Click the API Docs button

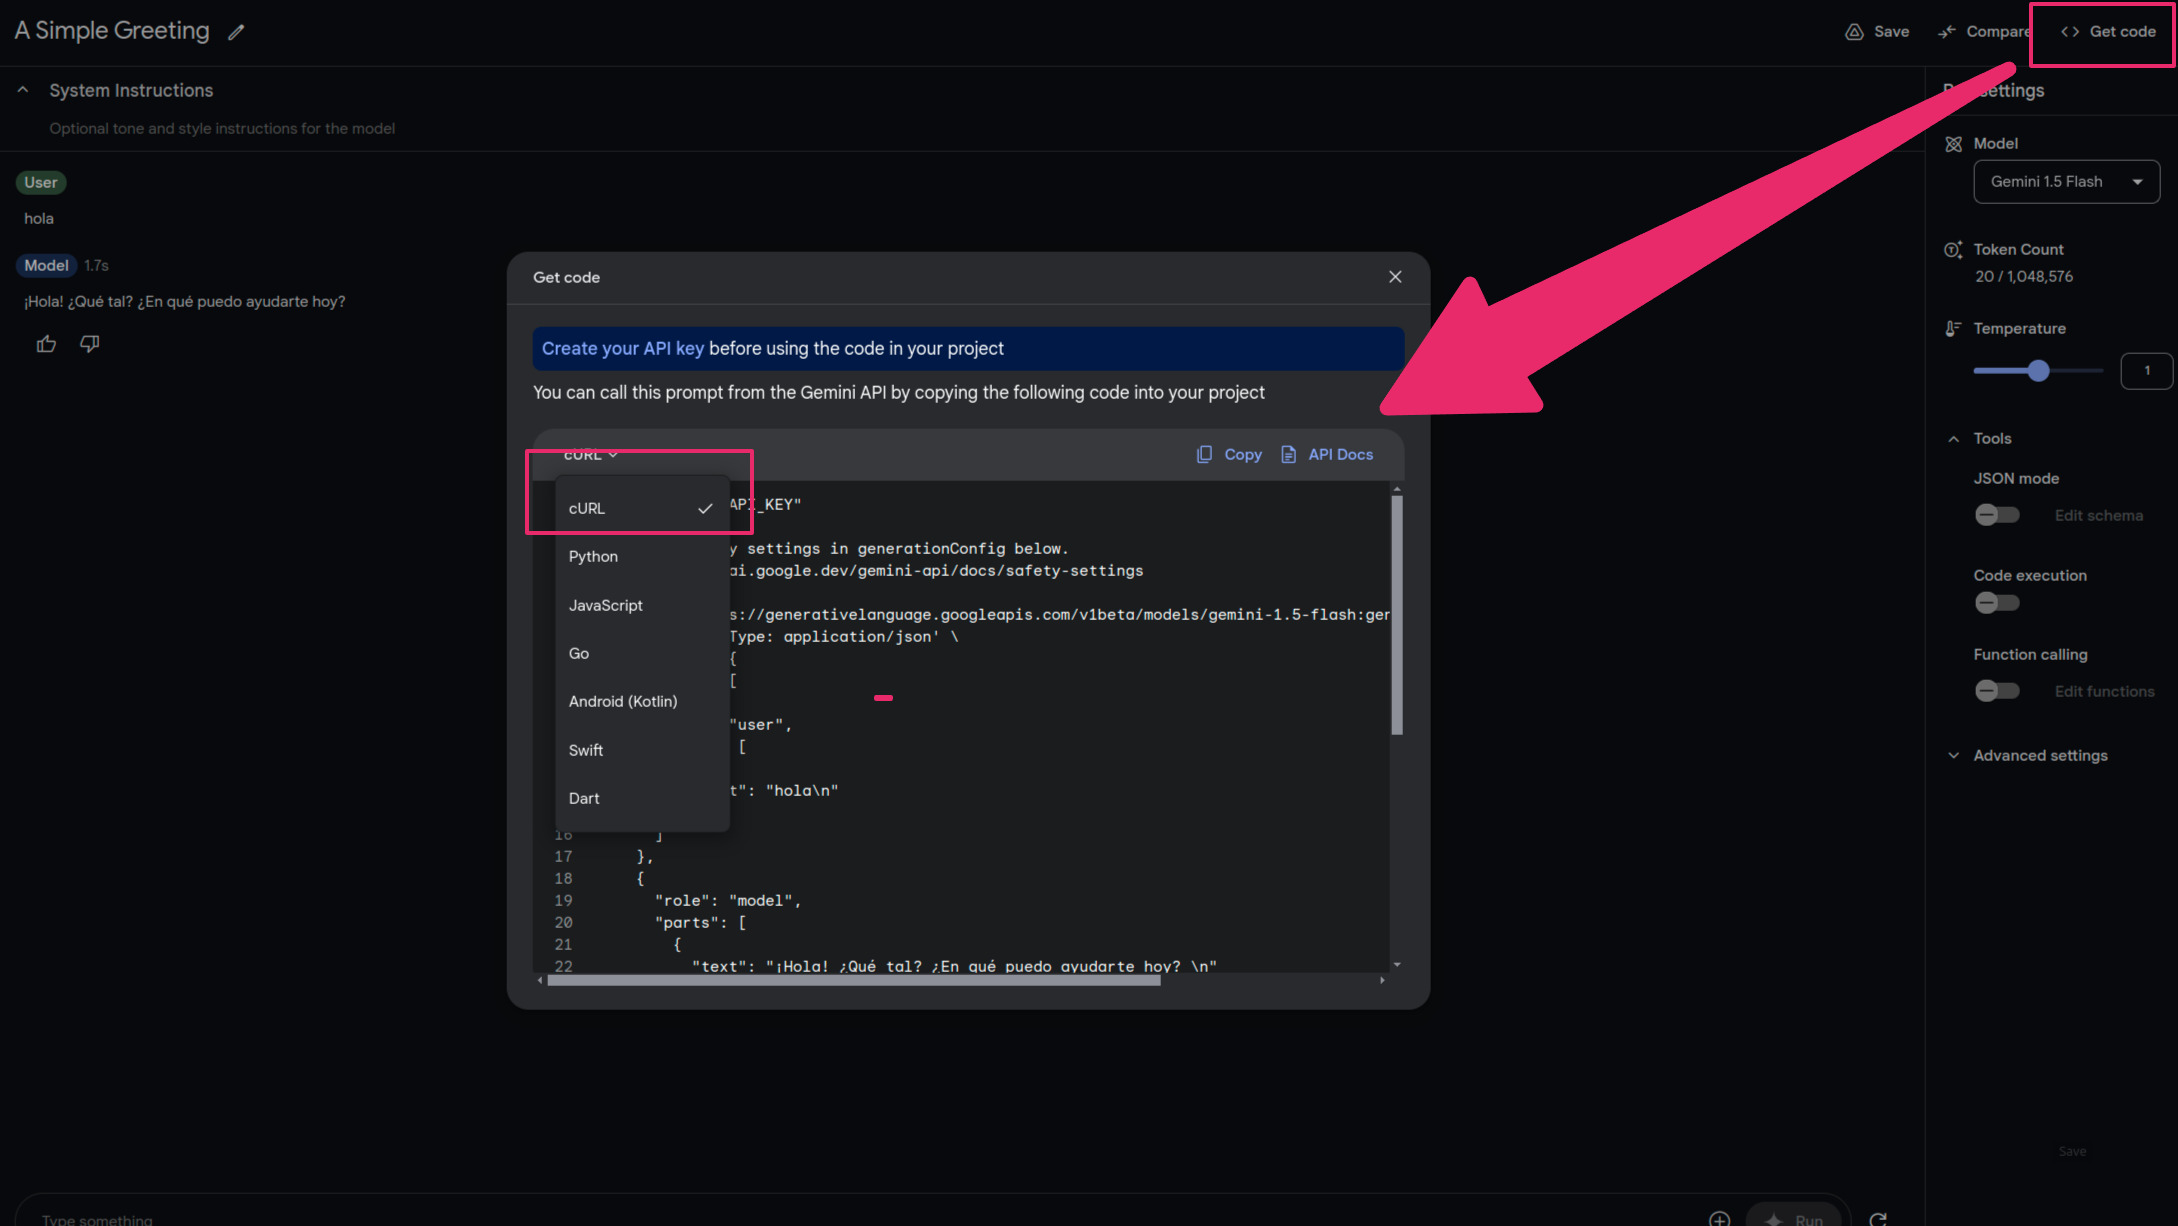tap(1328, 455)
